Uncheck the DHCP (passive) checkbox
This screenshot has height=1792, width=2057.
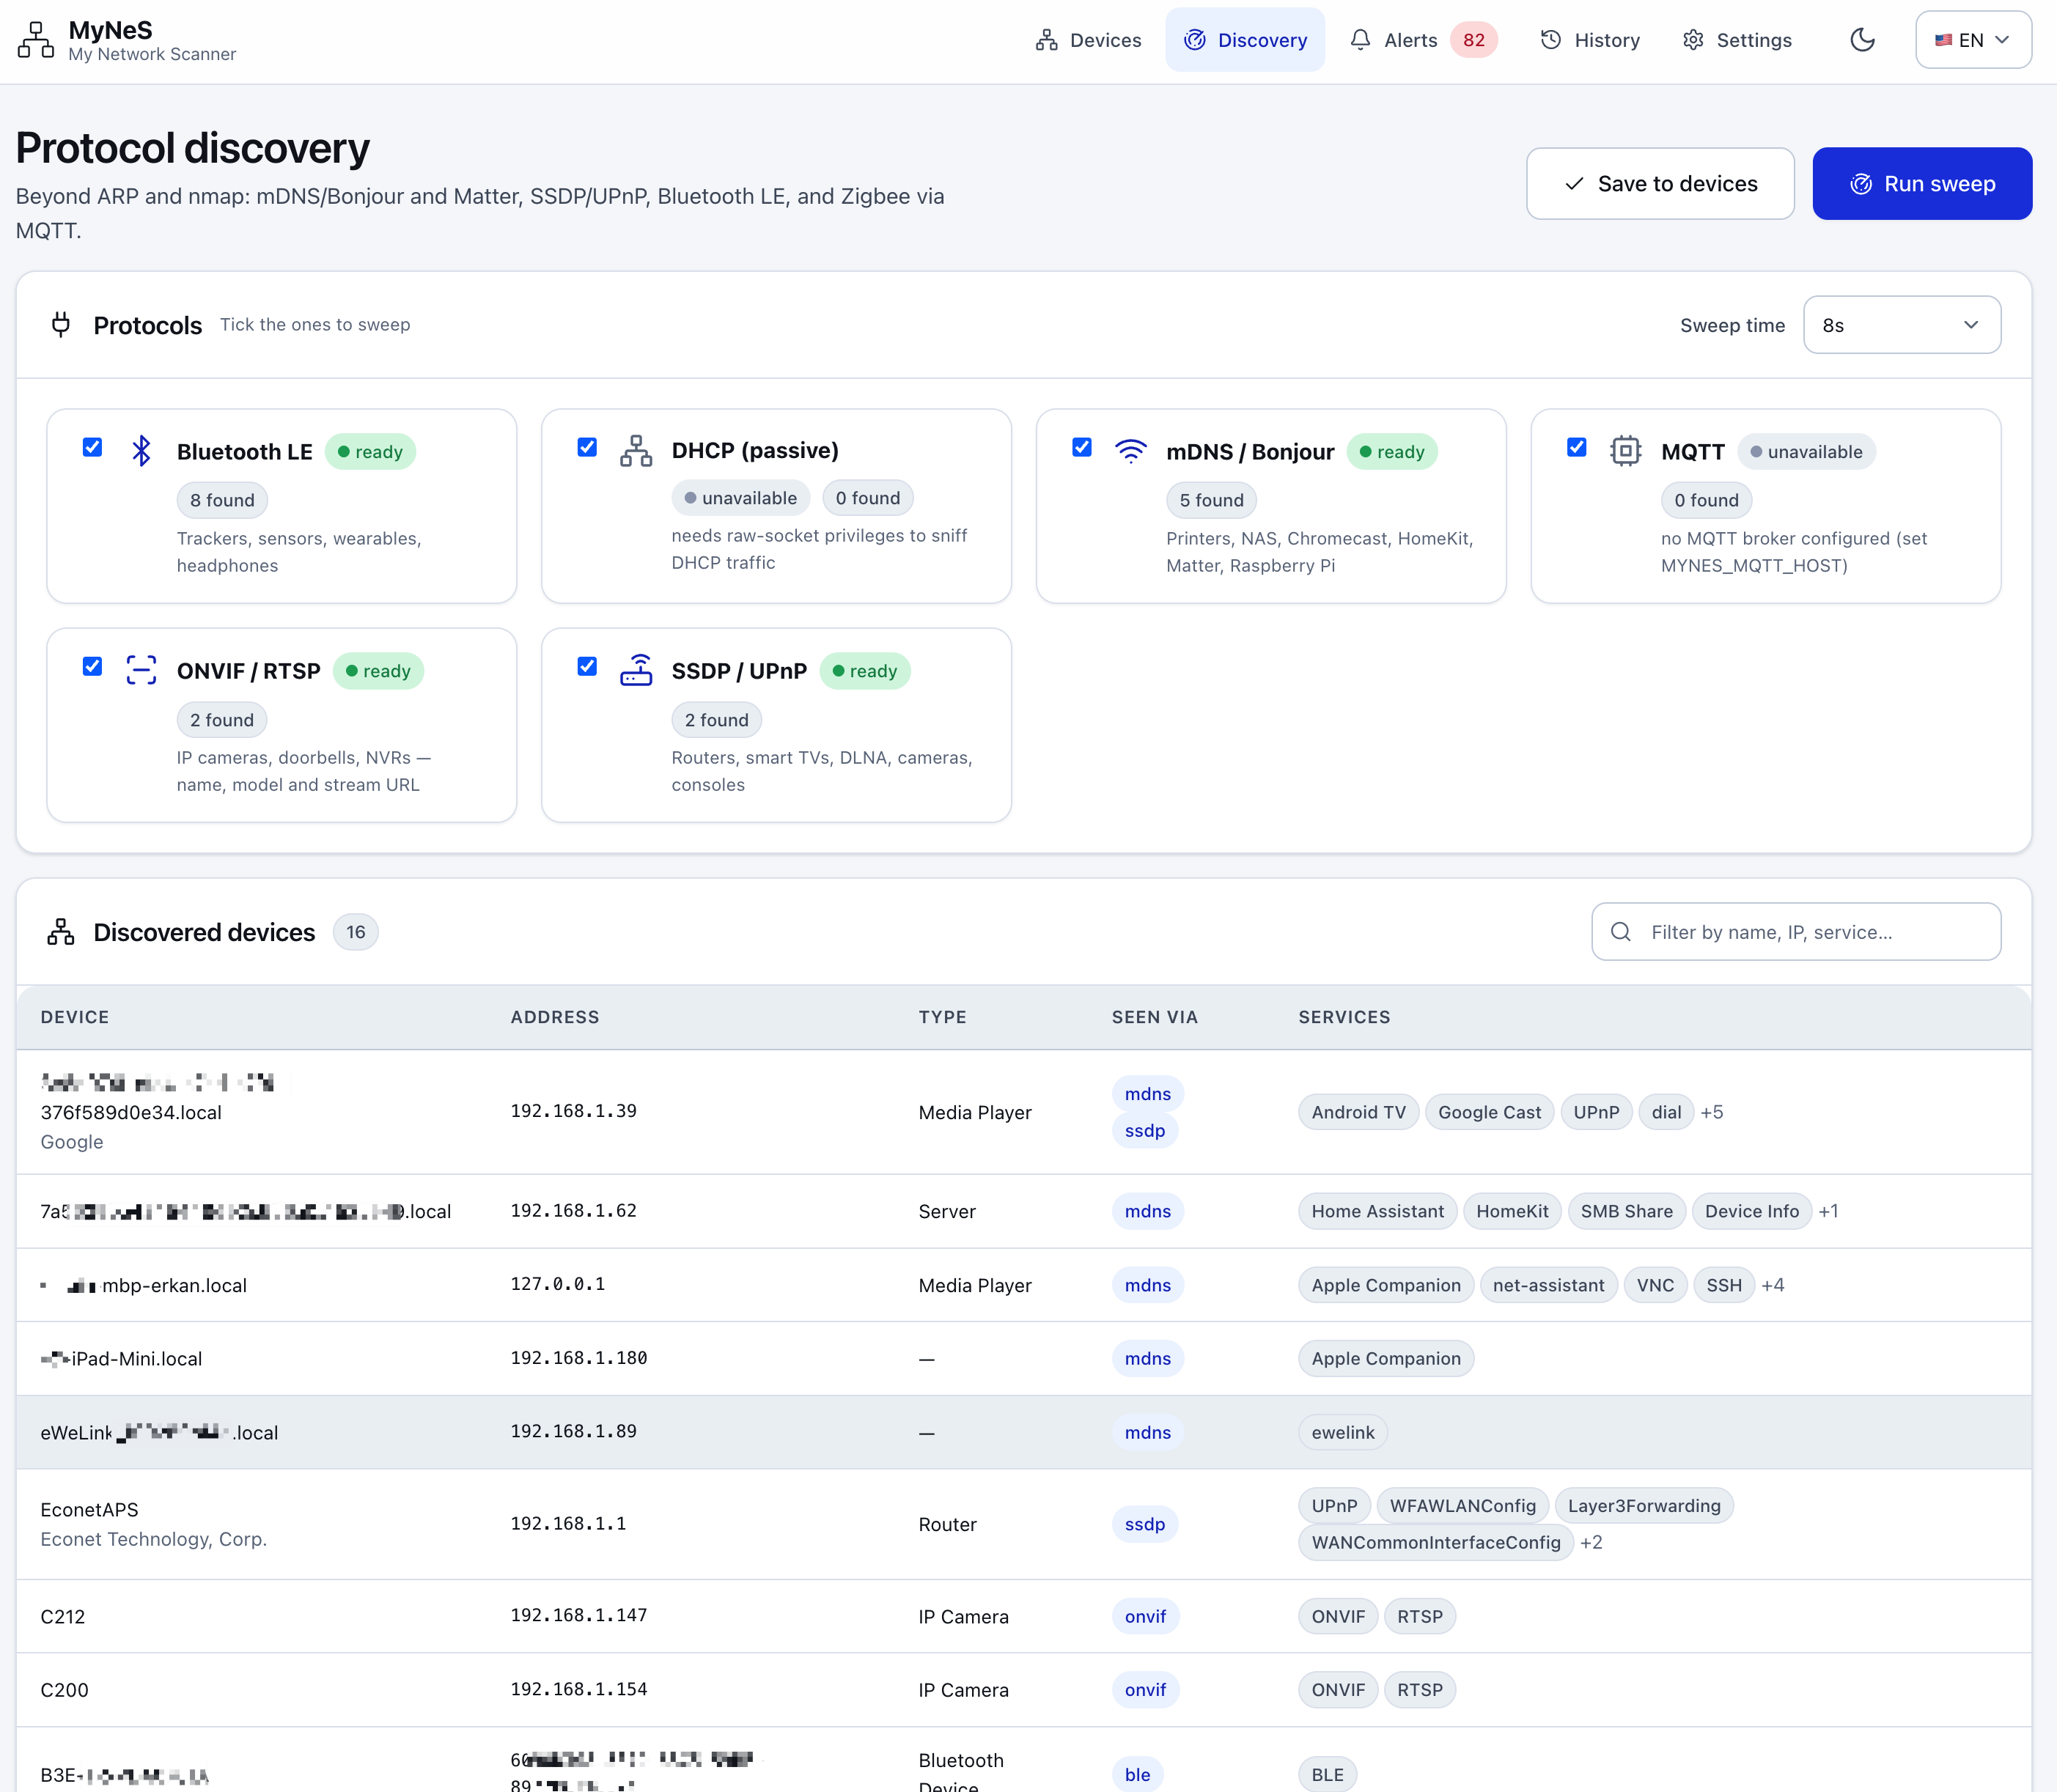click(587, 447)
